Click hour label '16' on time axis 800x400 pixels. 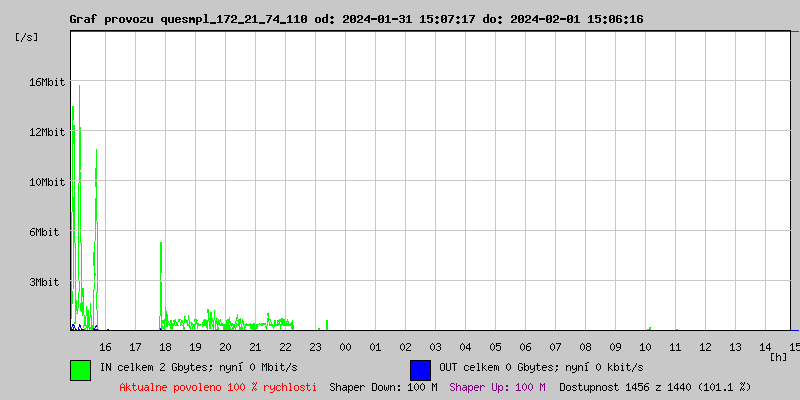[105, 347]
